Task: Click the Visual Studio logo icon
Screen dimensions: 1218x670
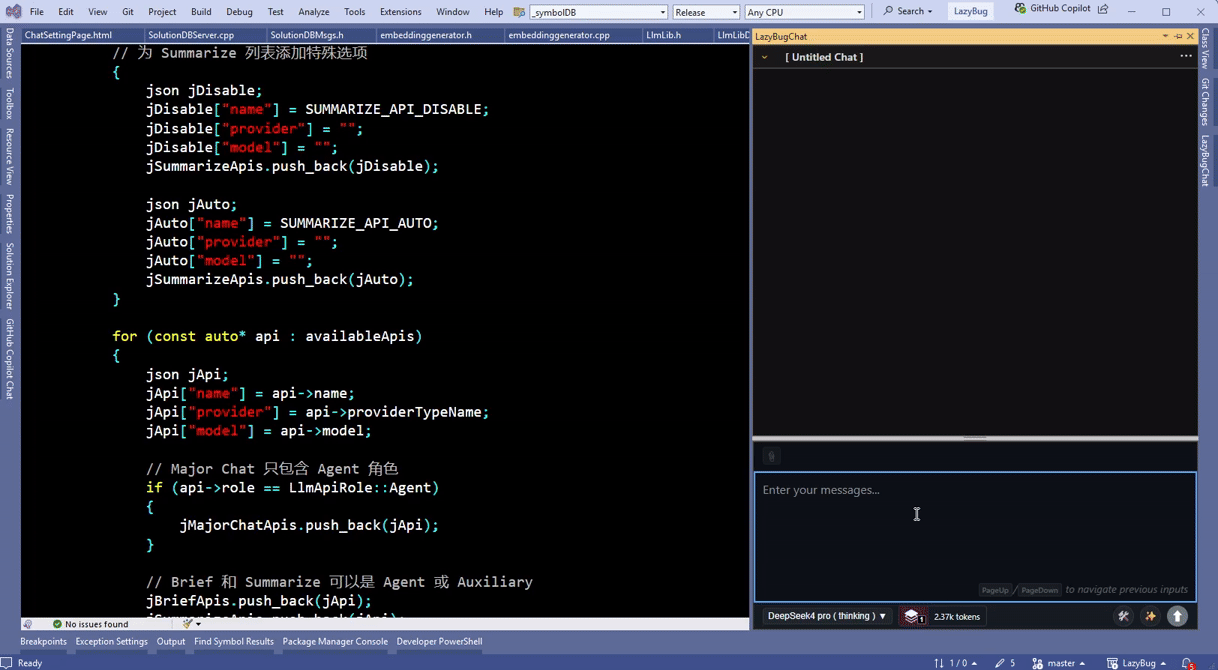Action: tap(13, 12)
